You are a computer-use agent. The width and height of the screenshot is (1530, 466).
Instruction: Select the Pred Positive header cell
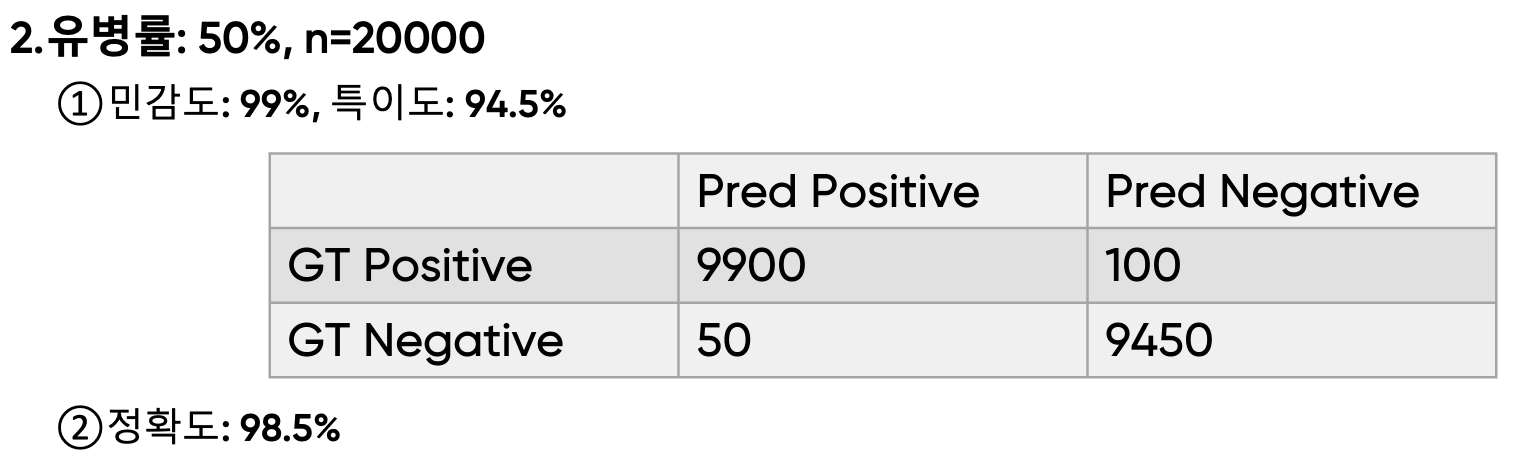pos(882,191)
